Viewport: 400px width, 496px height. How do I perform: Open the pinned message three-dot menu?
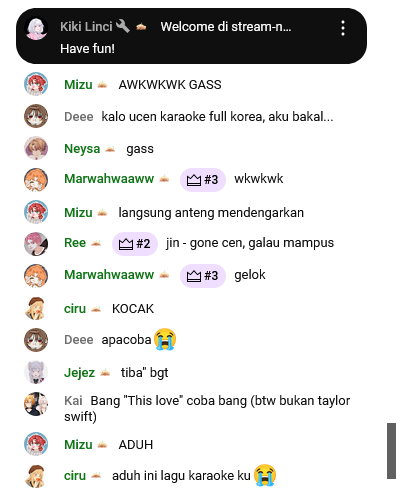coord(343,28)
